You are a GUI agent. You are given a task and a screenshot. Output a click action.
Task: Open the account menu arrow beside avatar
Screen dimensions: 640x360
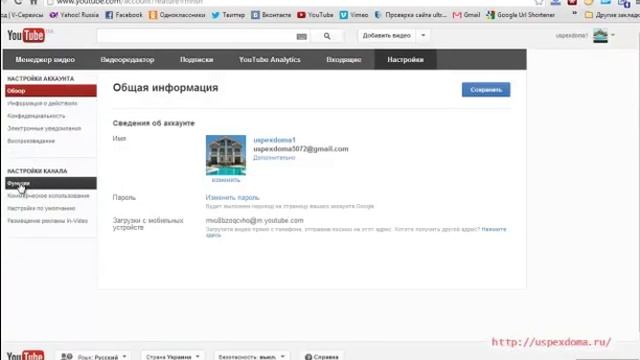[613, 36]
